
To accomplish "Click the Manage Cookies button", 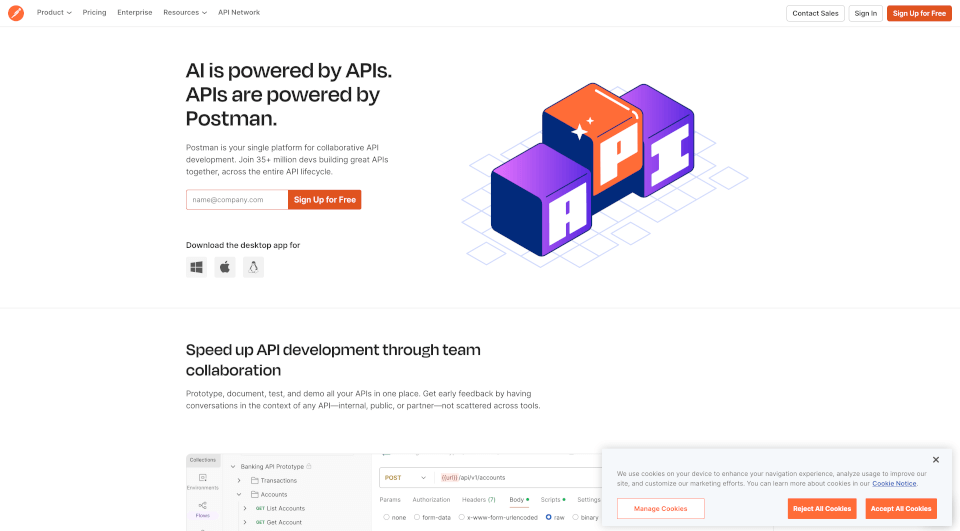I will (x=661, y=508).
